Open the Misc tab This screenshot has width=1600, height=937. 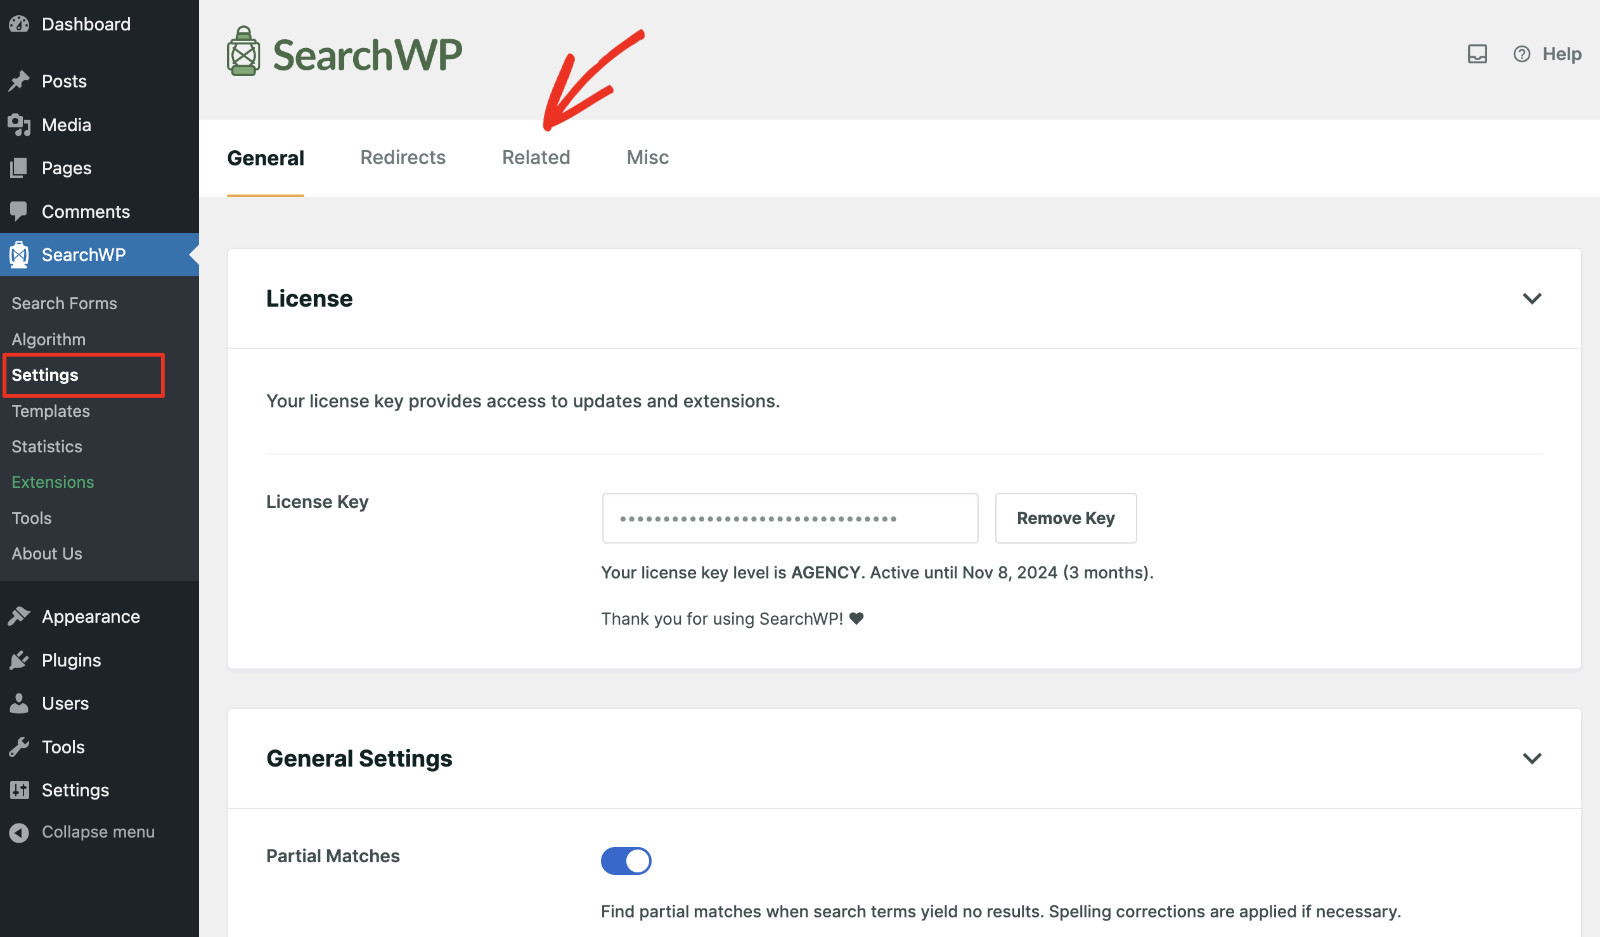click(648, 157)
